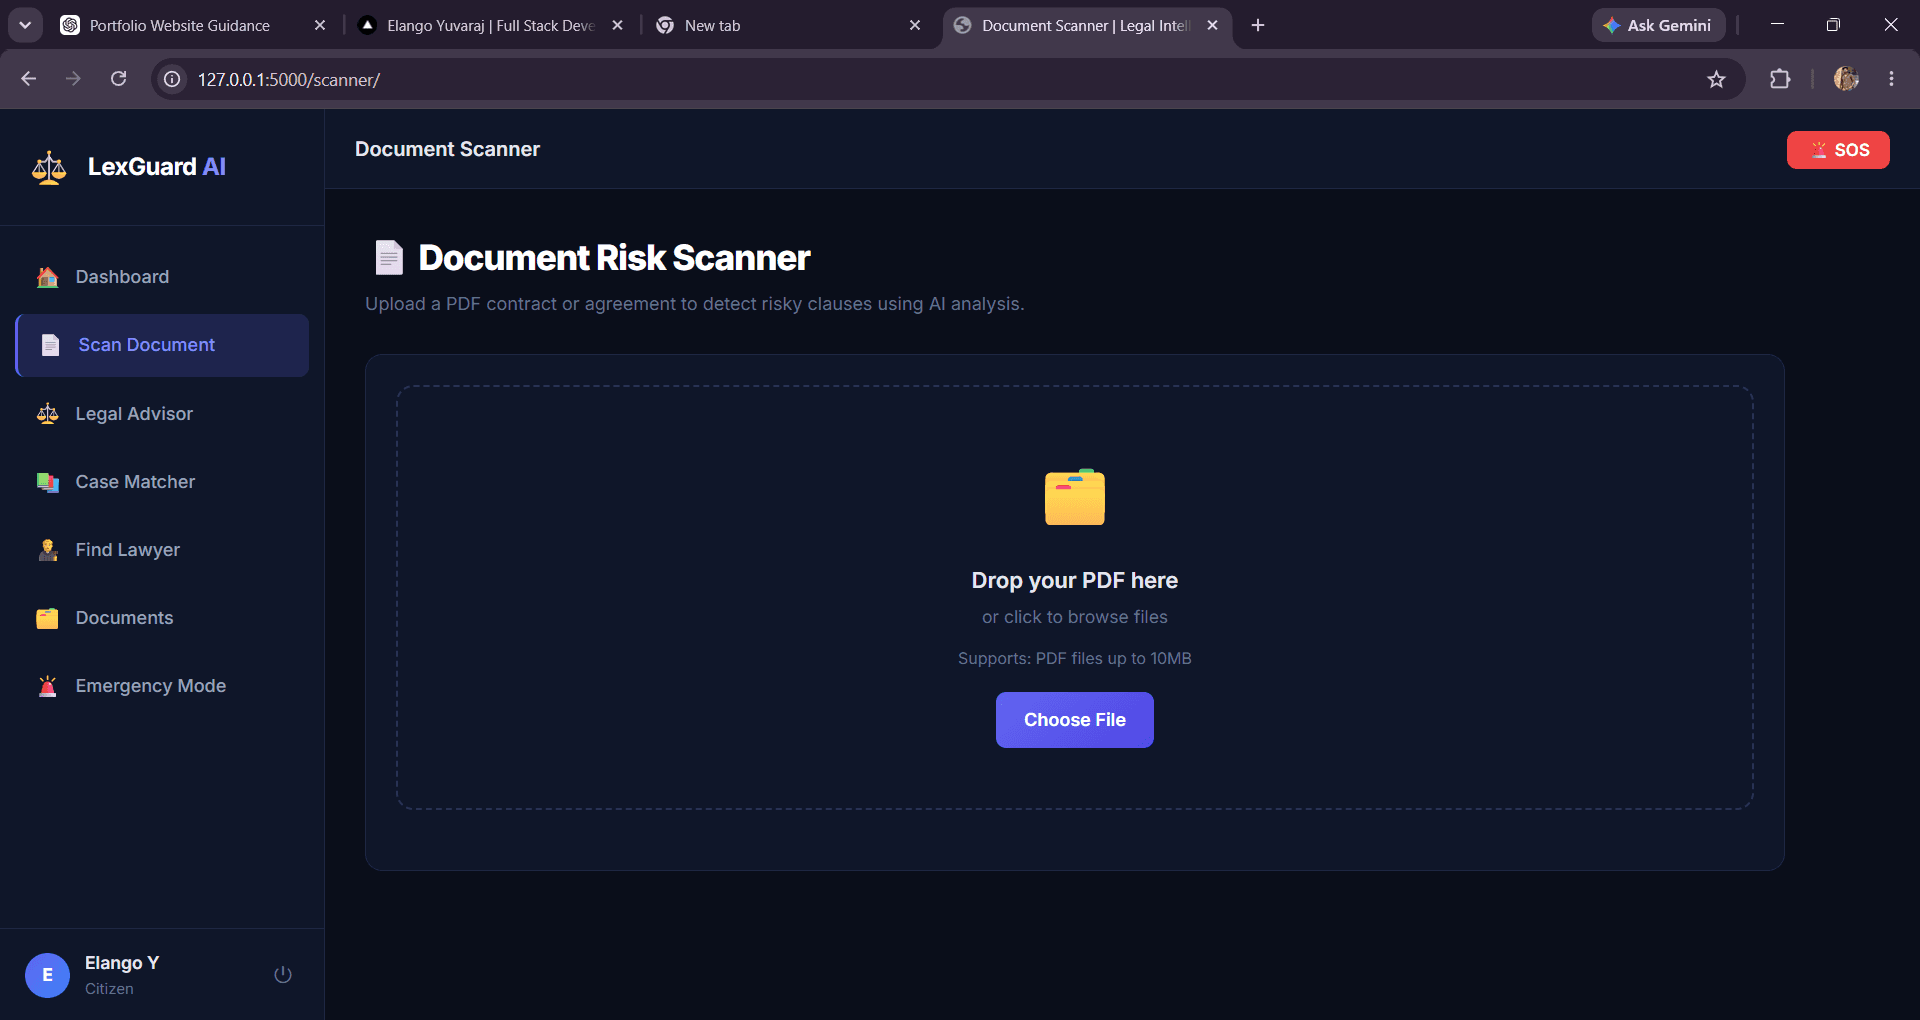
Task: Open the Chrome profile avatar
Action: pos(1846,79)
